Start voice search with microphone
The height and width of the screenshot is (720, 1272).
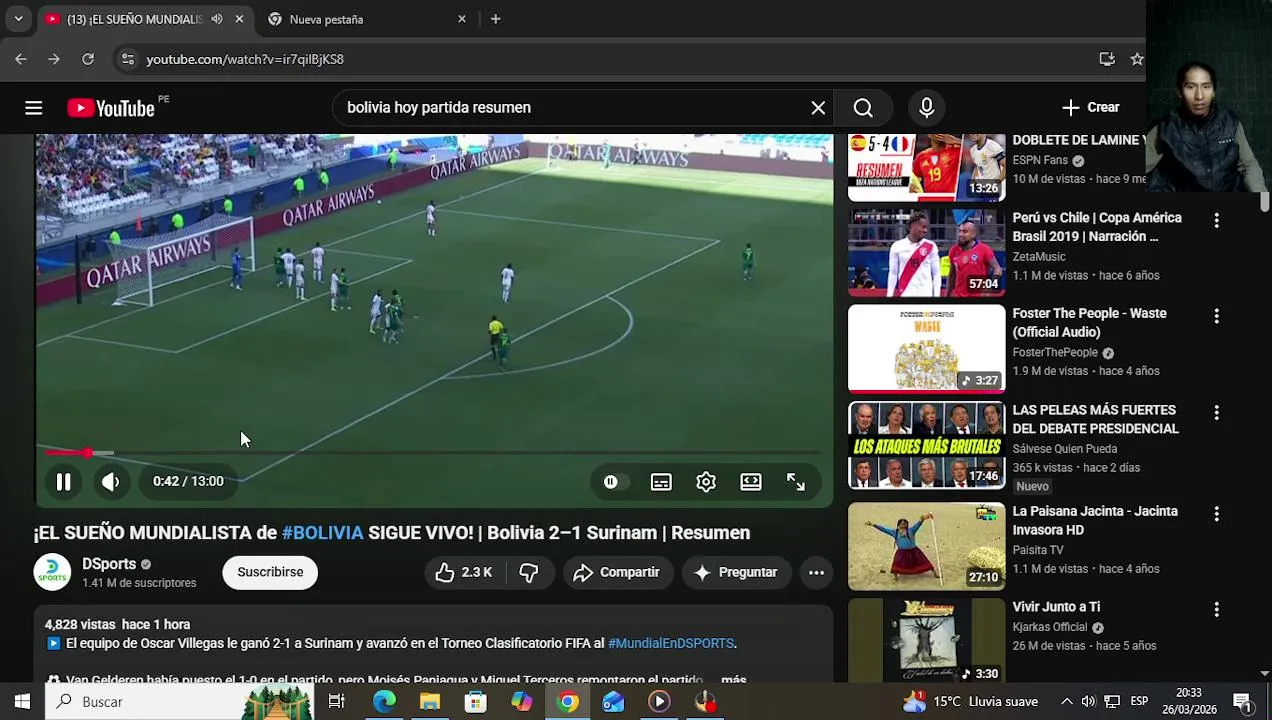point(926,108)
